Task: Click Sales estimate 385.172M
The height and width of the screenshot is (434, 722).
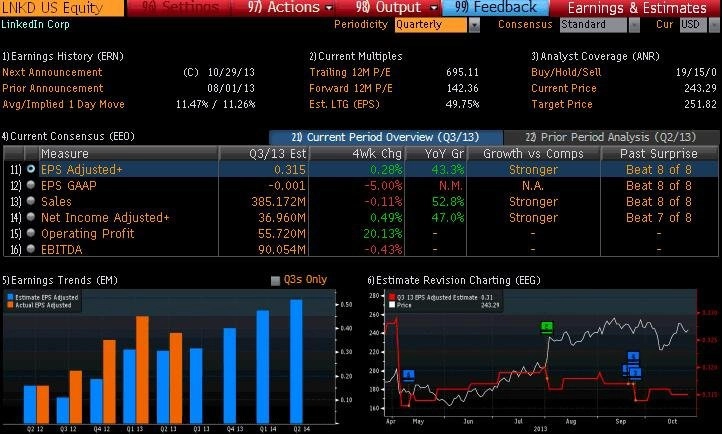Action: click(278, 202)
